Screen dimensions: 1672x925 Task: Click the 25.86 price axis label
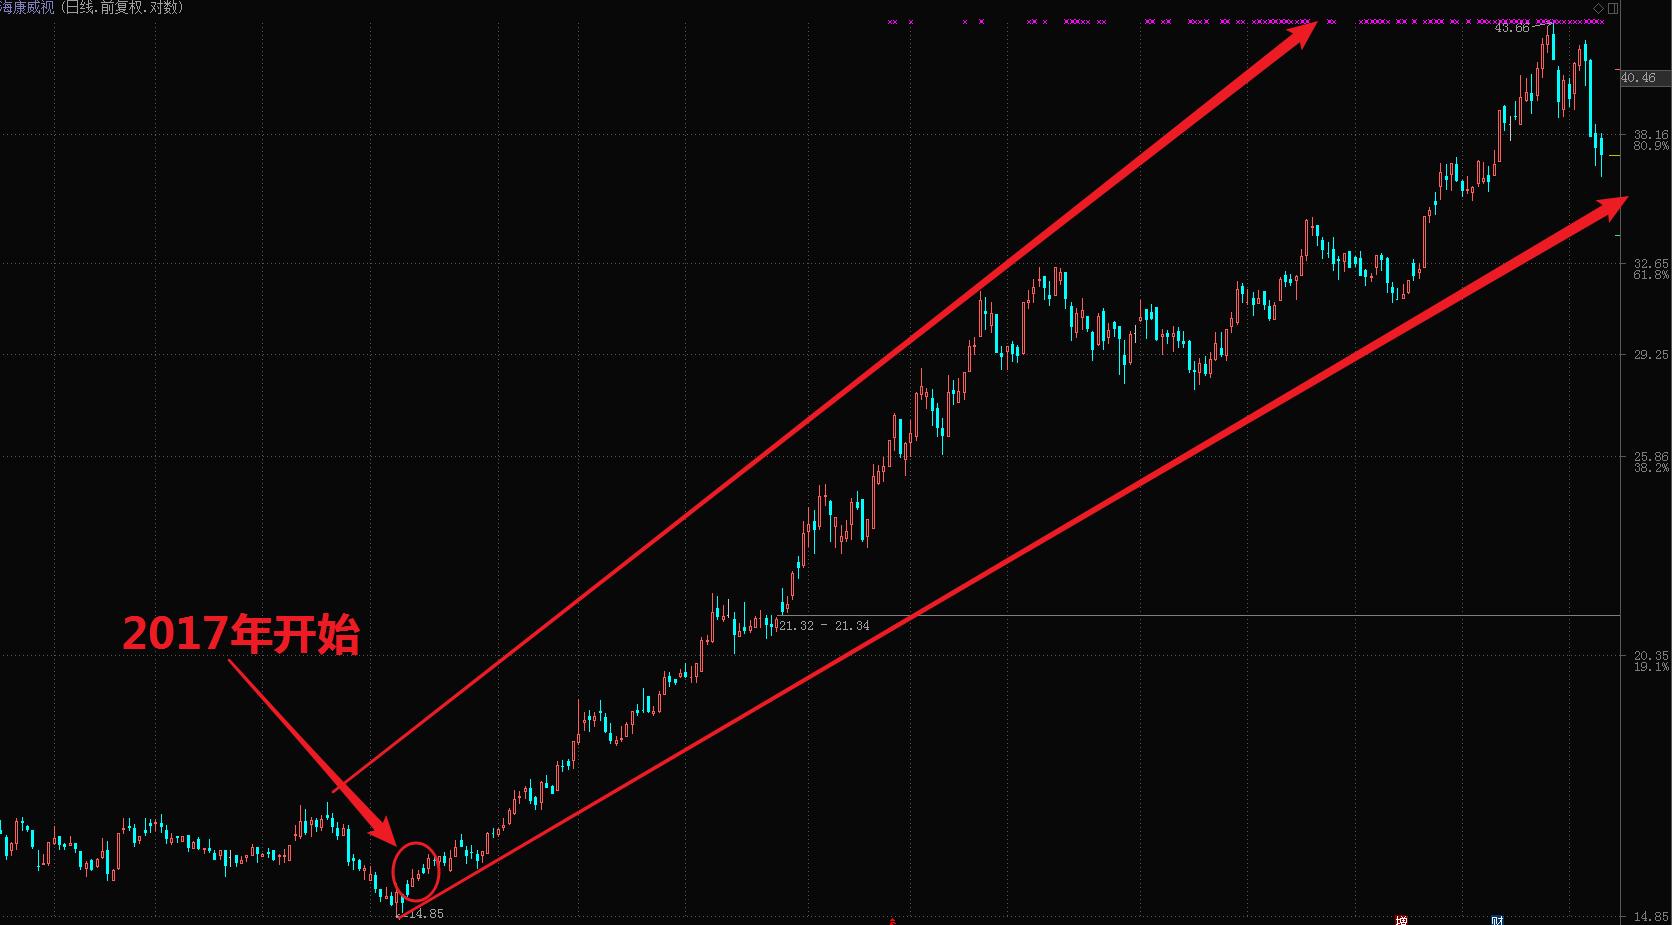(x=1650, y=457)
